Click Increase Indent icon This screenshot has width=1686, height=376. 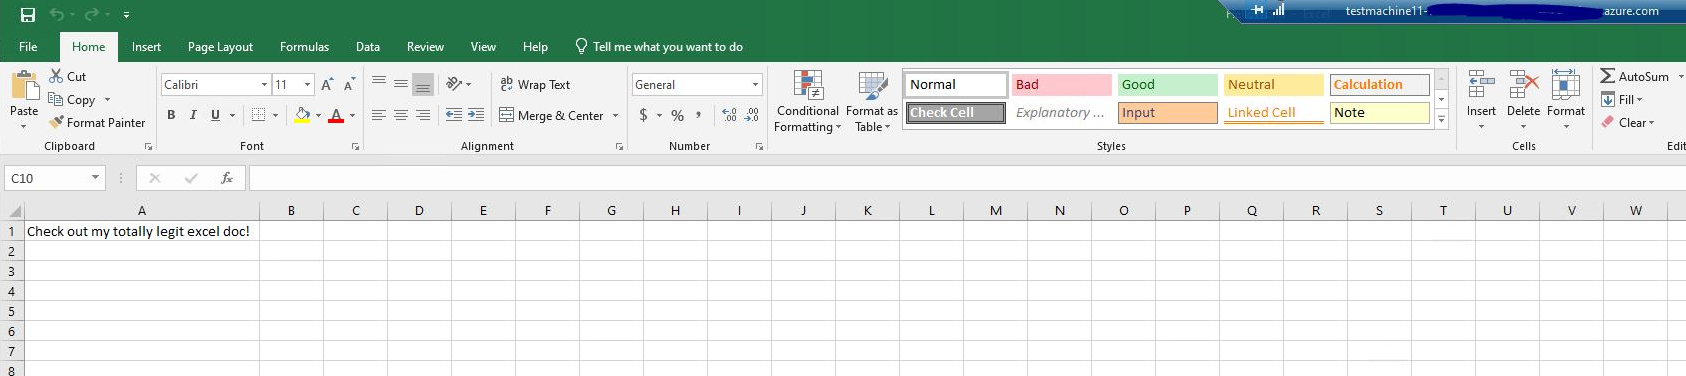pyautogui.click(x=476, y=115)
